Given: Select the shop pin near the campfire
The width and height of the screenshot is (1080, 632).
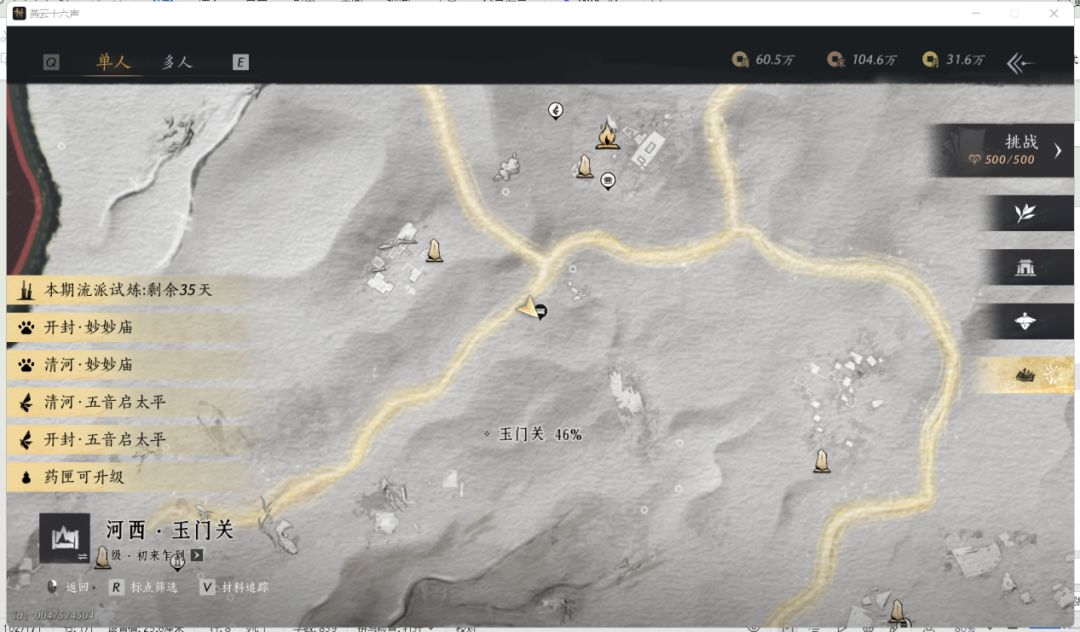Looking at the screenshot, I should (608, 181).
